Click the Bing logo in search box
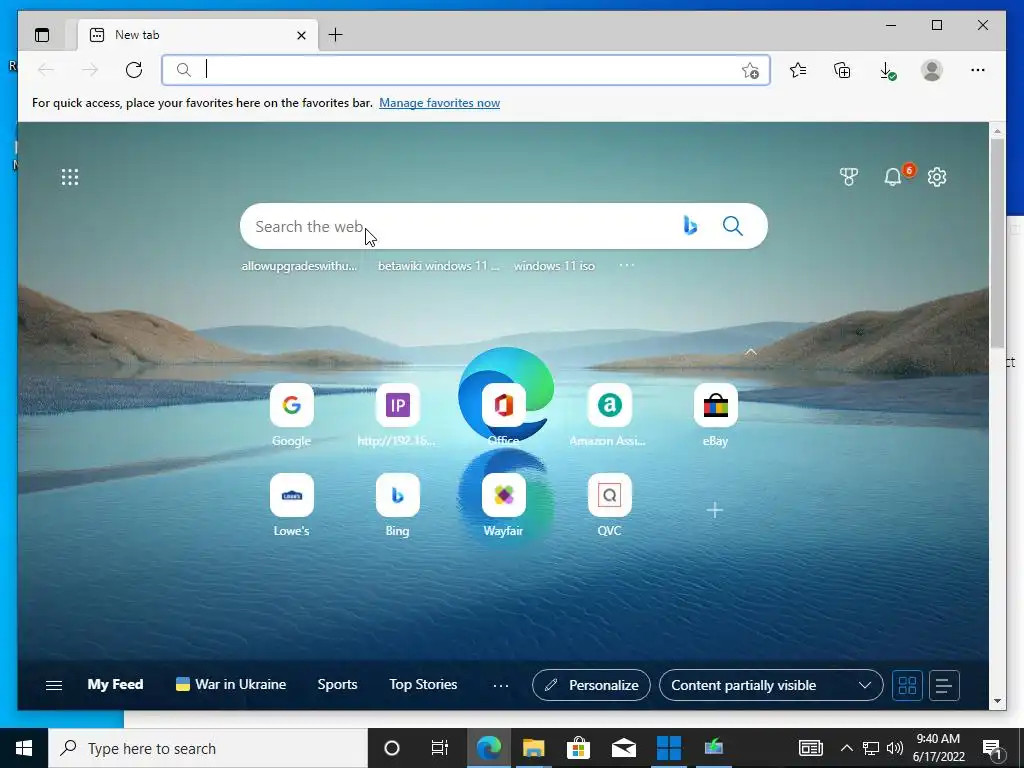This screenshot has width=1024, height=768. click(x=690, y=226)
